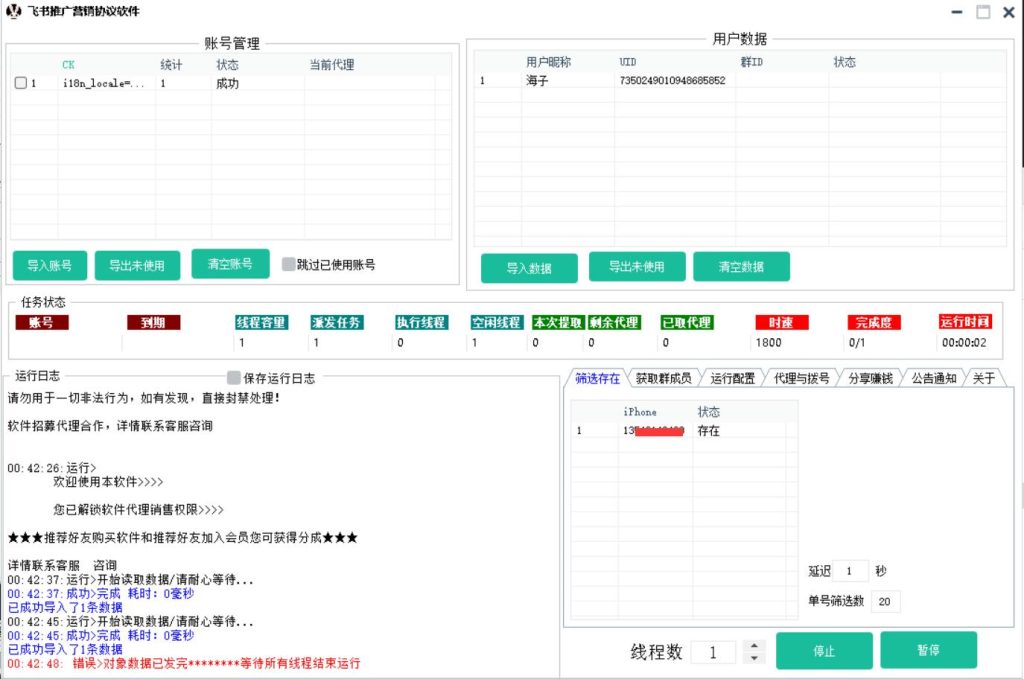Screen dimensions: 1024x679
Task: Toggle the 保存运行日志 checkbox
Action: pyautogui.click(x=234, y=378)
